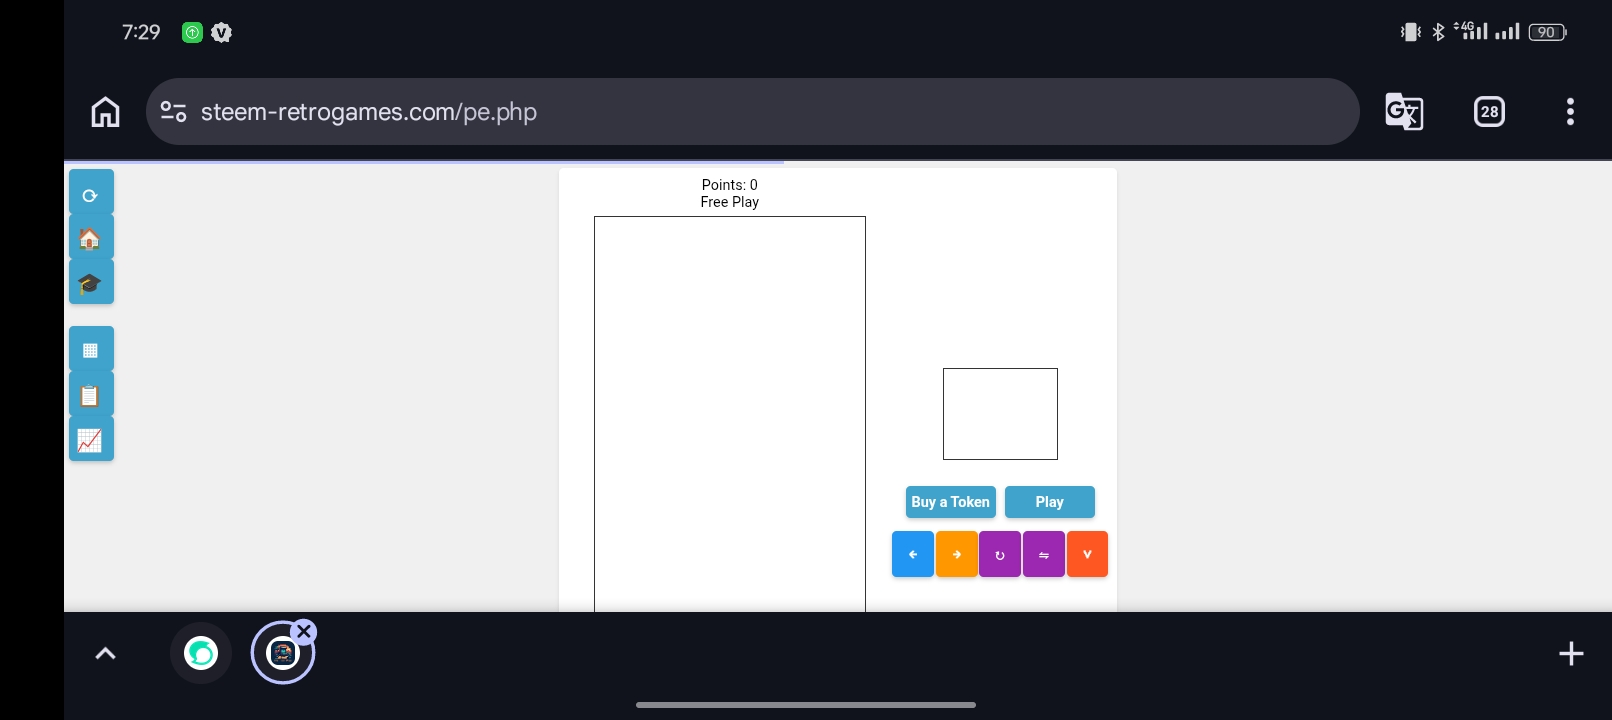Open the graduation cap tutorial icon
The width and height of the screenshot is (1612, 720).
click(x=91, y=283)
